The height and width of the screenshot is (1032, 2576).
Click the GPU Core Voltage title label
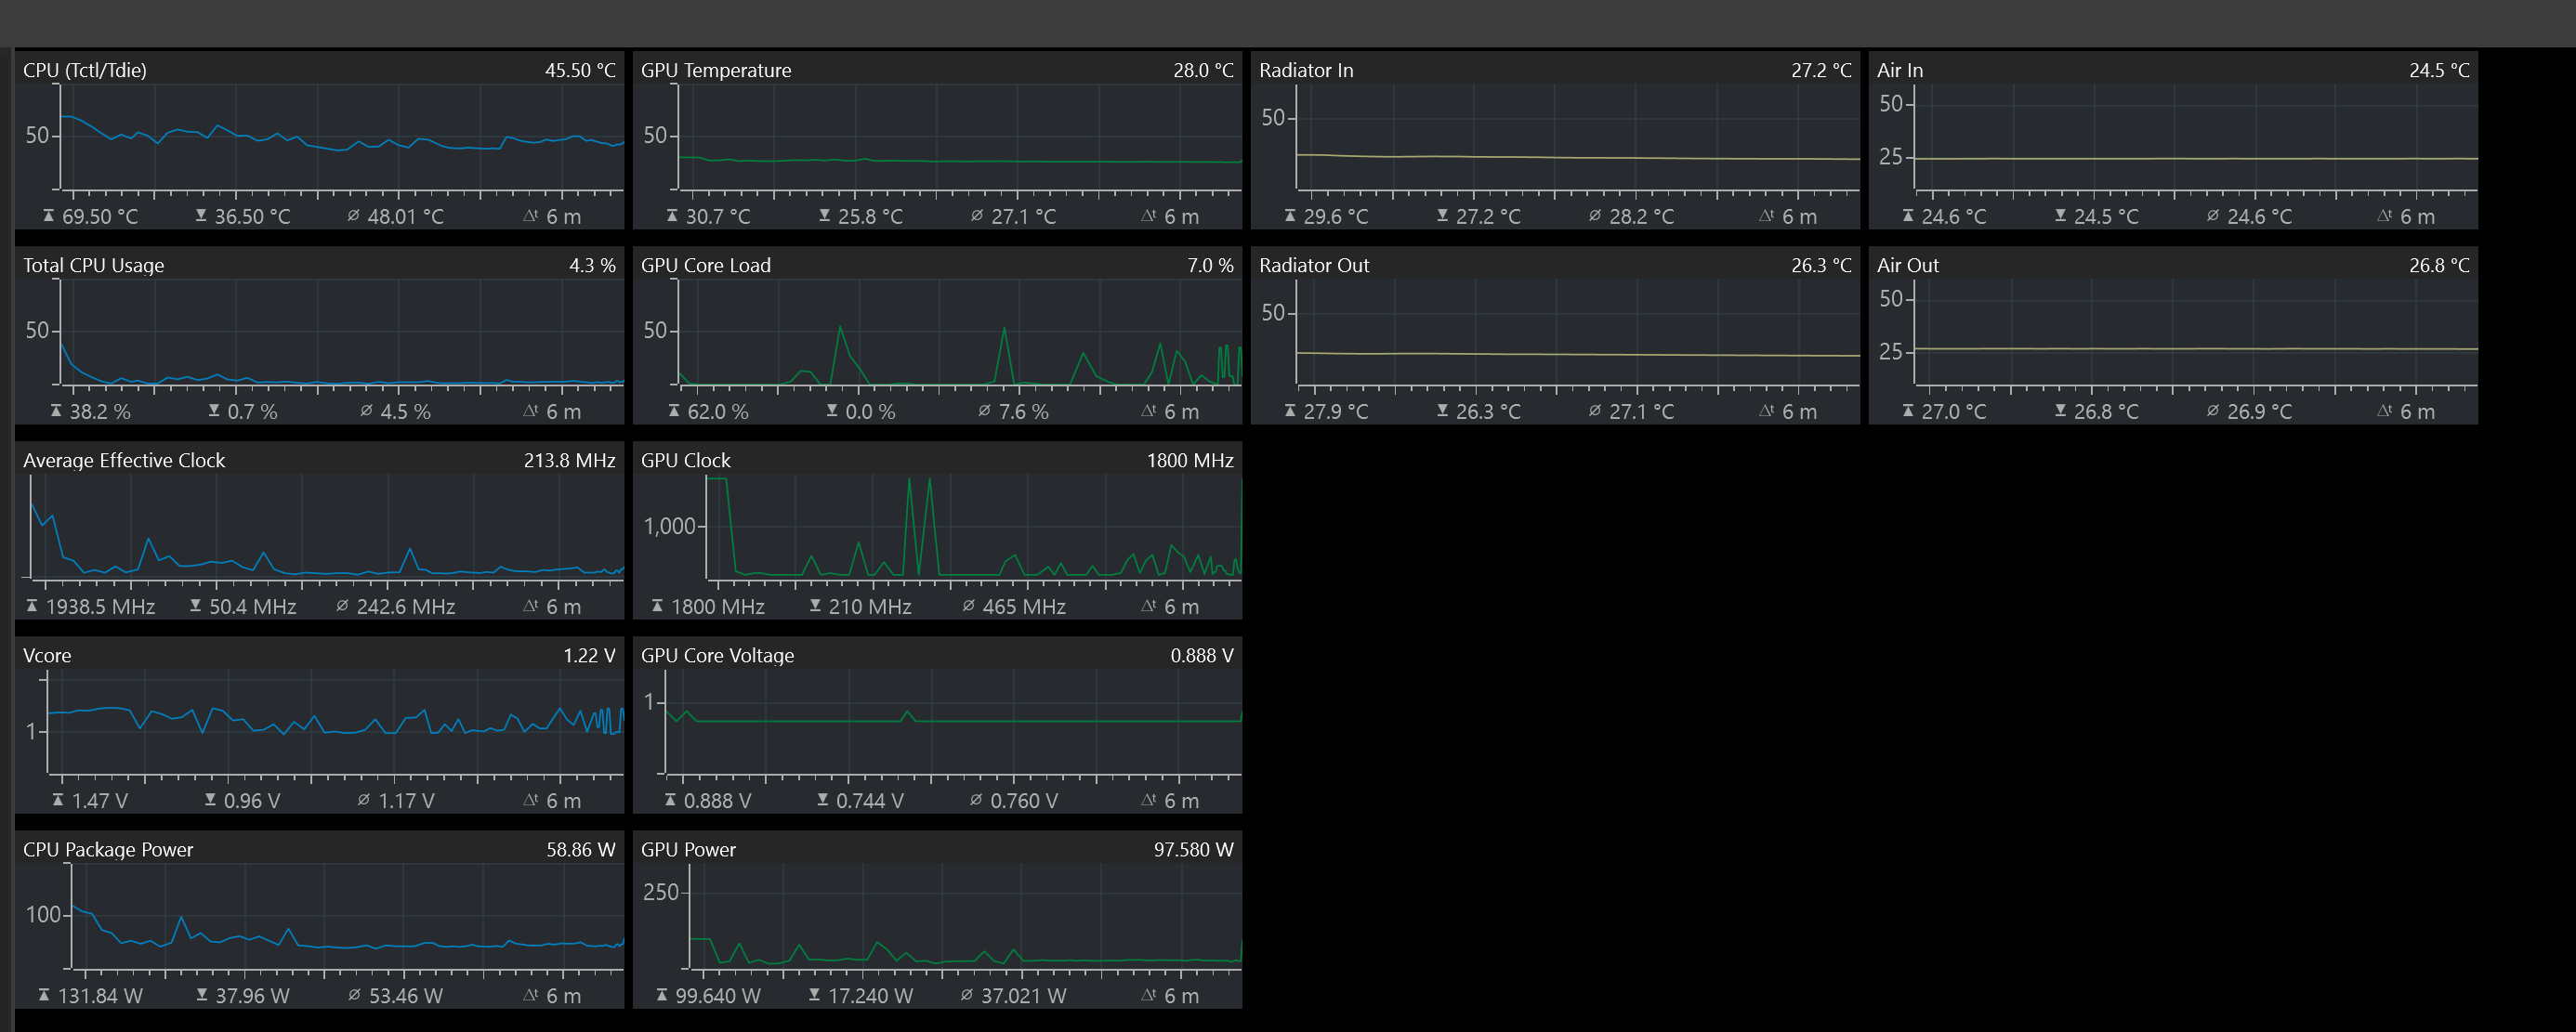coord(717,655)
